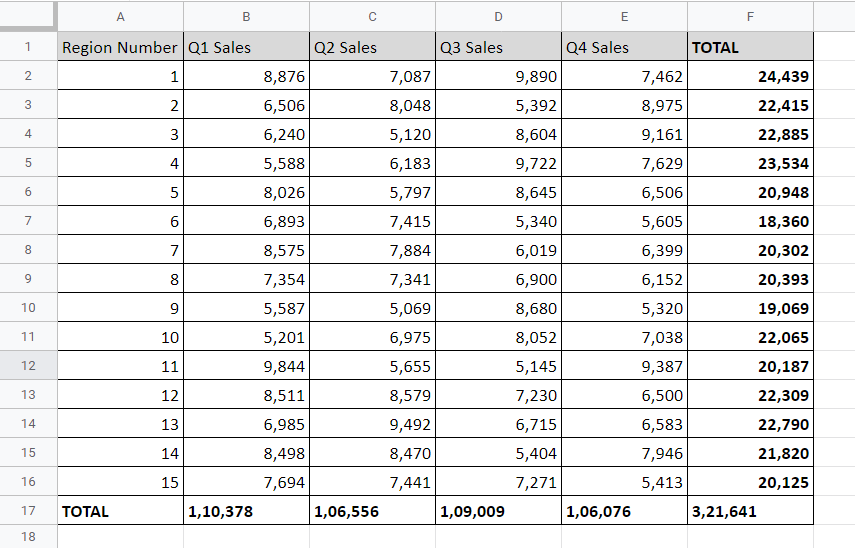The width and height of the screenshot is (855, 548).
Task: Select region number 15 cell
Action: tap(121, 482)
